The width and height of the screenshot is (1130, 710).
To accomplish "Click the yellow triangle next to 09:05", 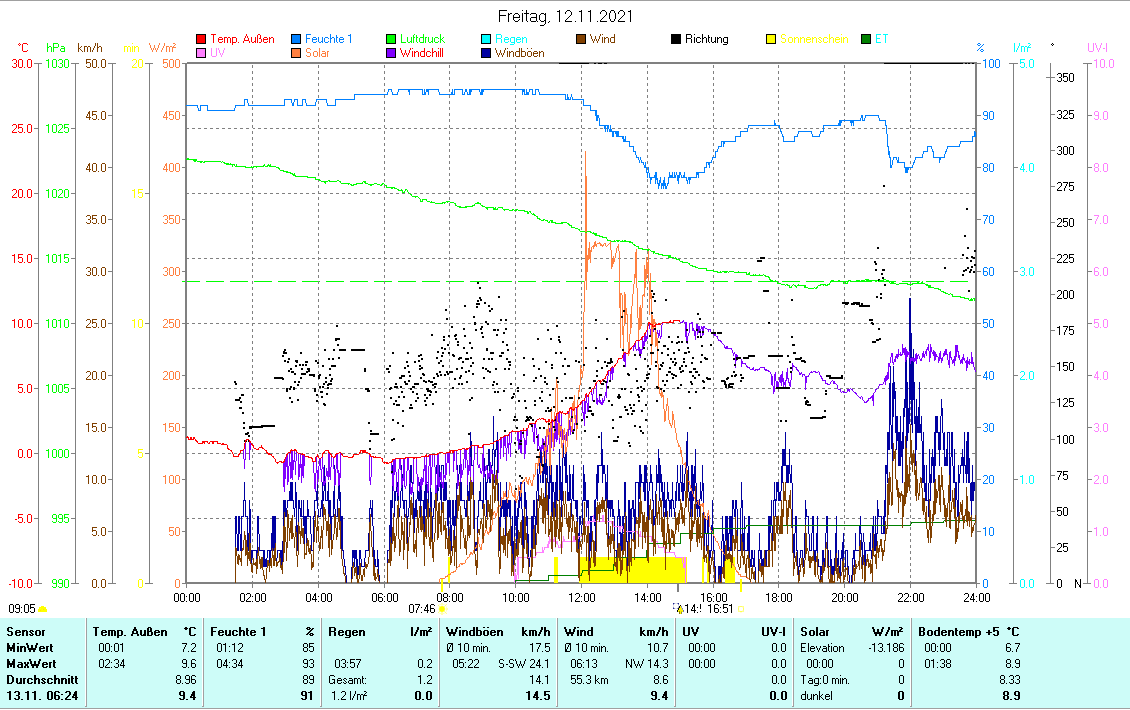I will tap(43, 608).
